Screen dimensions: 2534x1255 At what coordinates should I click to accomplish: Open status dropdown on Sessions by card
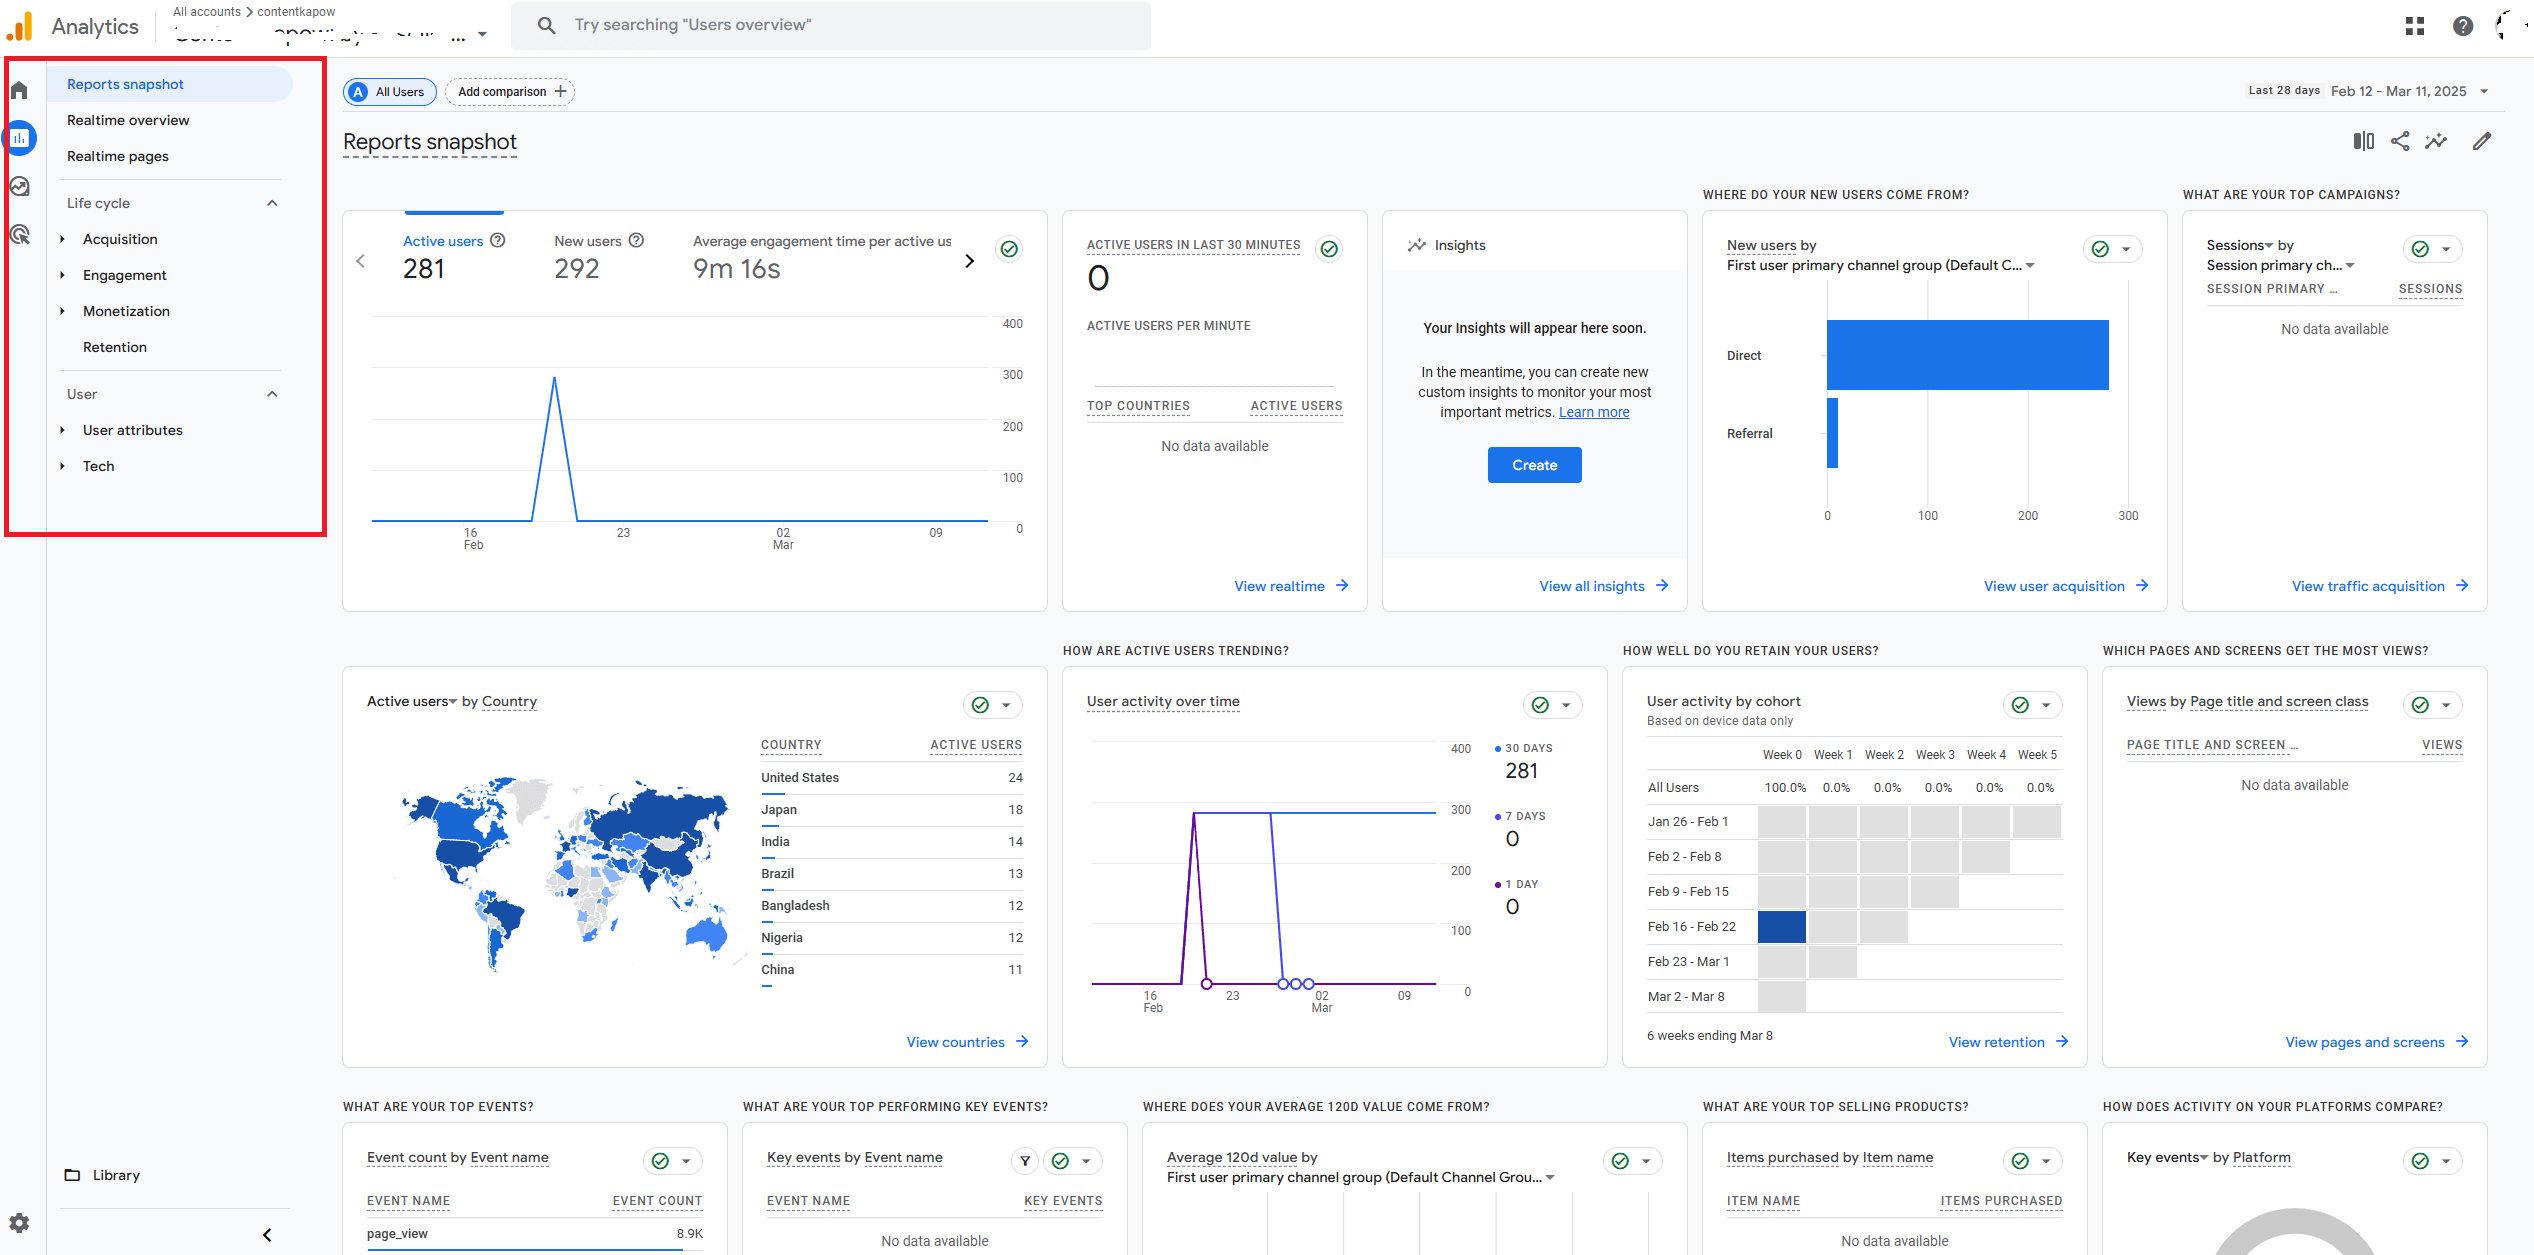[2433, 249]
